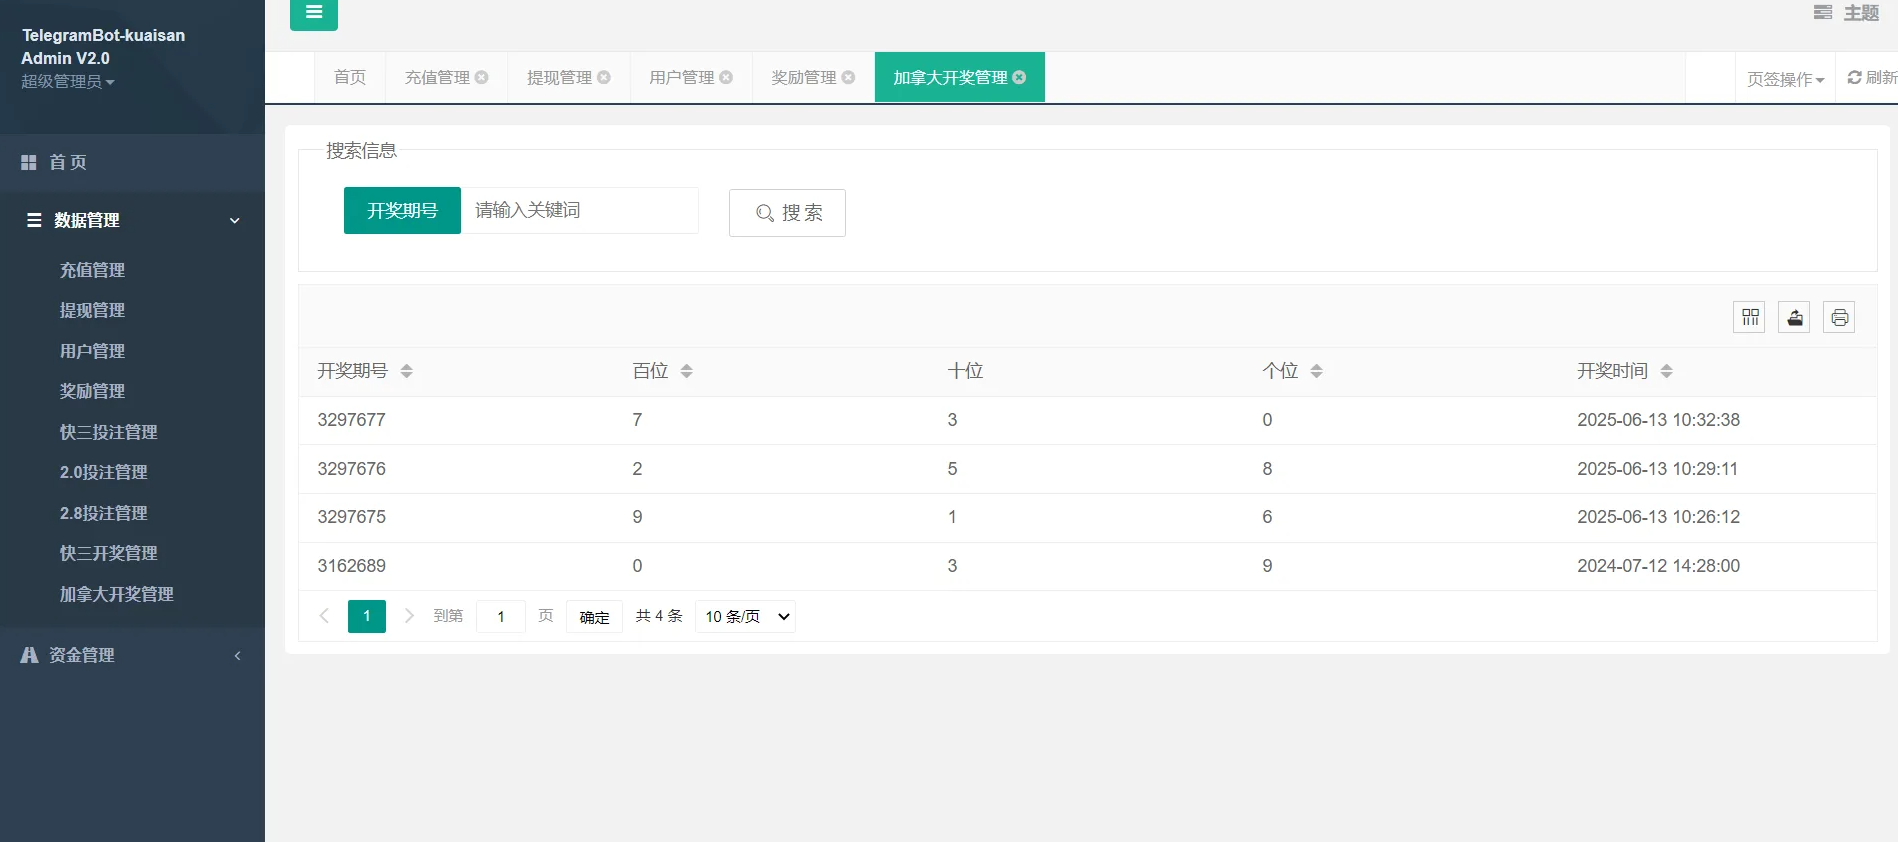Open 充值管理 in the sidebar
The width and height of the screenshot is (1898, 842).
[92, 270]
